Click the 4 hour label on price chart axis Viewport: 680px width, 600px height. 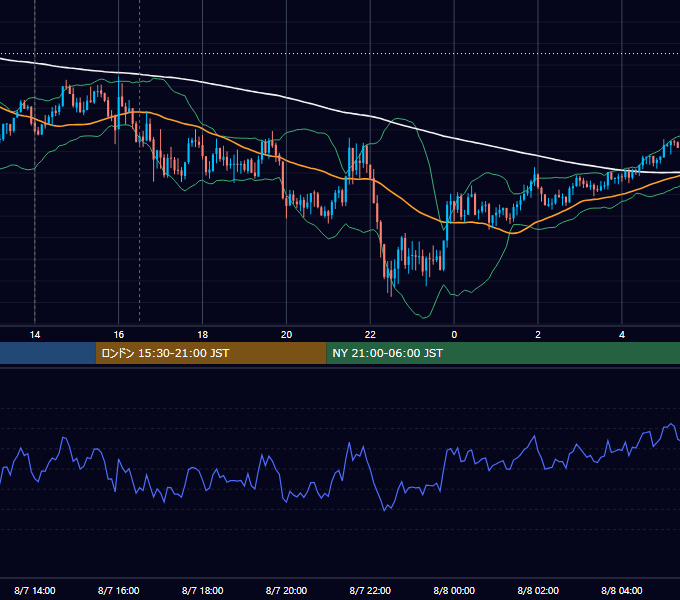coord(622,335)
